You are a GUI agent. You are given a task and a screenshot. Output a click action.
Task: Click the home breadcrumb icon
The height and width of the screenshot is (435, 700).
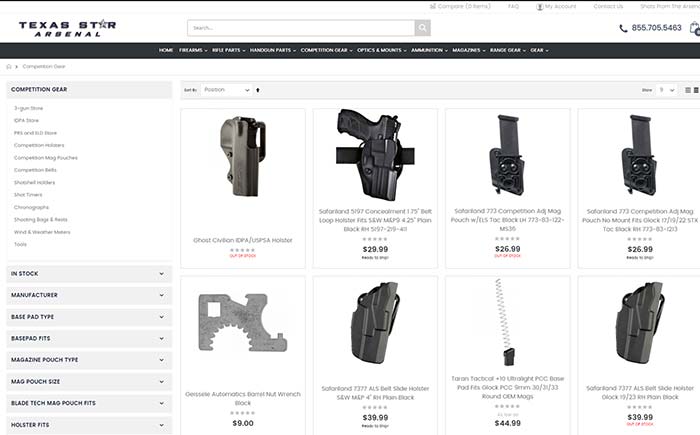[8, 67]
